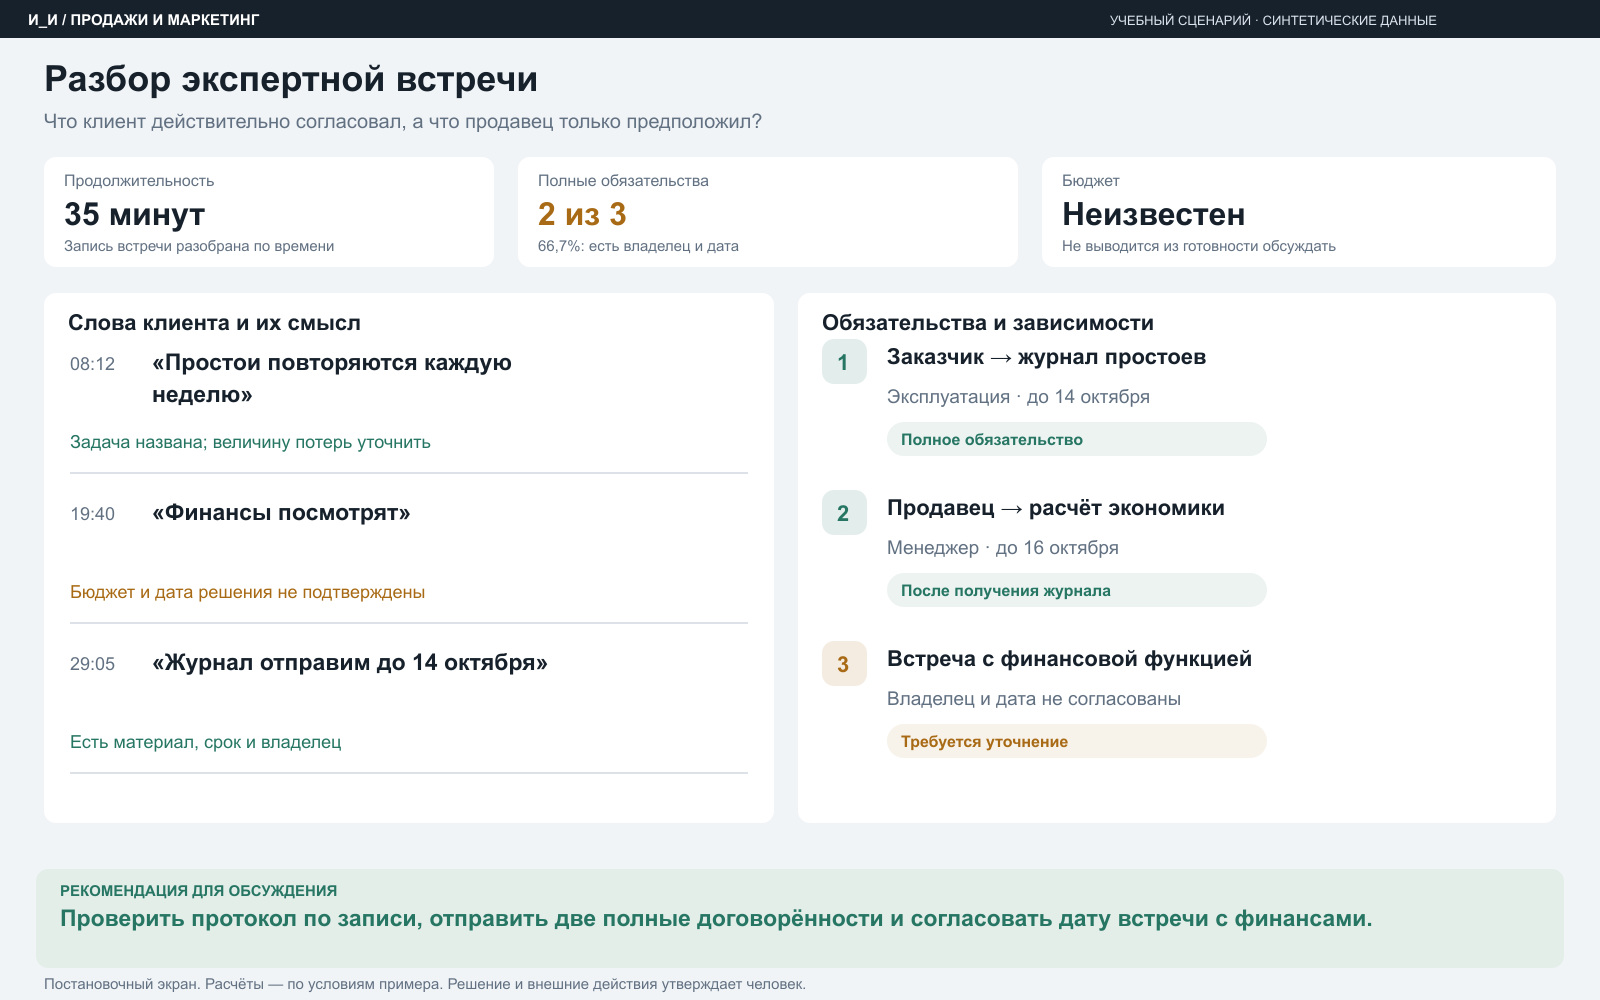This screenshot has width=1600, height=1000.
Task: Click the quote «Журнал отправим до 14 октября»
Action: click(350, 663)
